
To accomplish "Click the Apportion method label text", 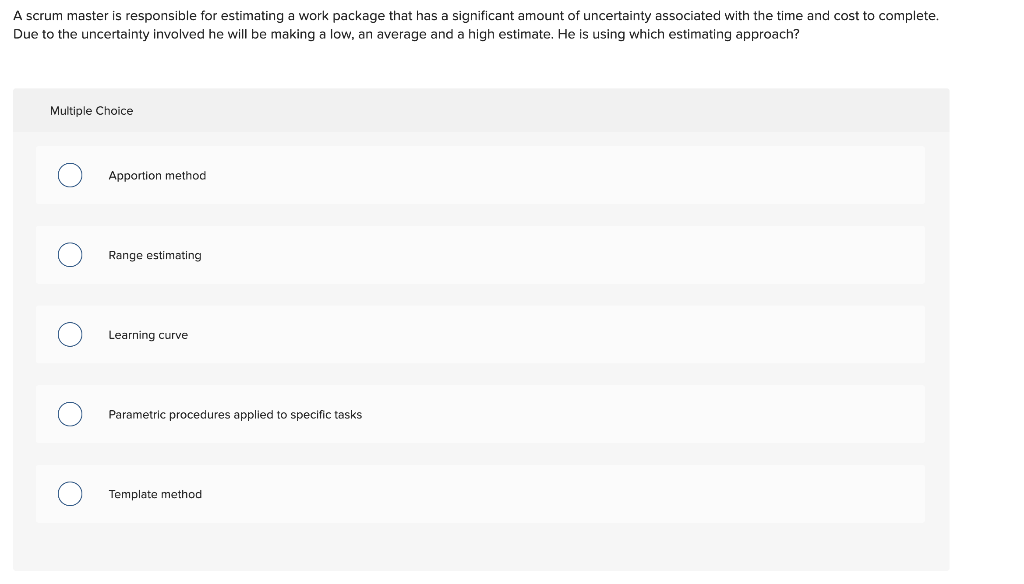I will (157, 175).
